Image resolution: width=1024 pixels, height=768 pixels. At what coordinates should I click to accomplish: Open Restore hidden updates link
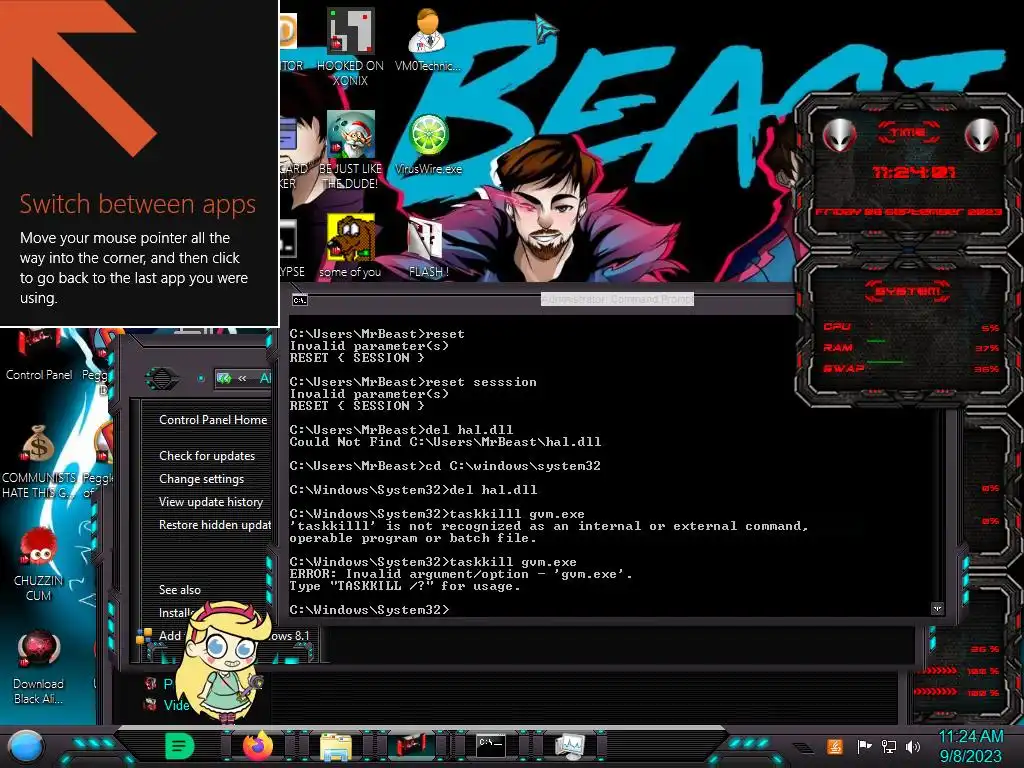pyautogui.click(x=214, y=524)
